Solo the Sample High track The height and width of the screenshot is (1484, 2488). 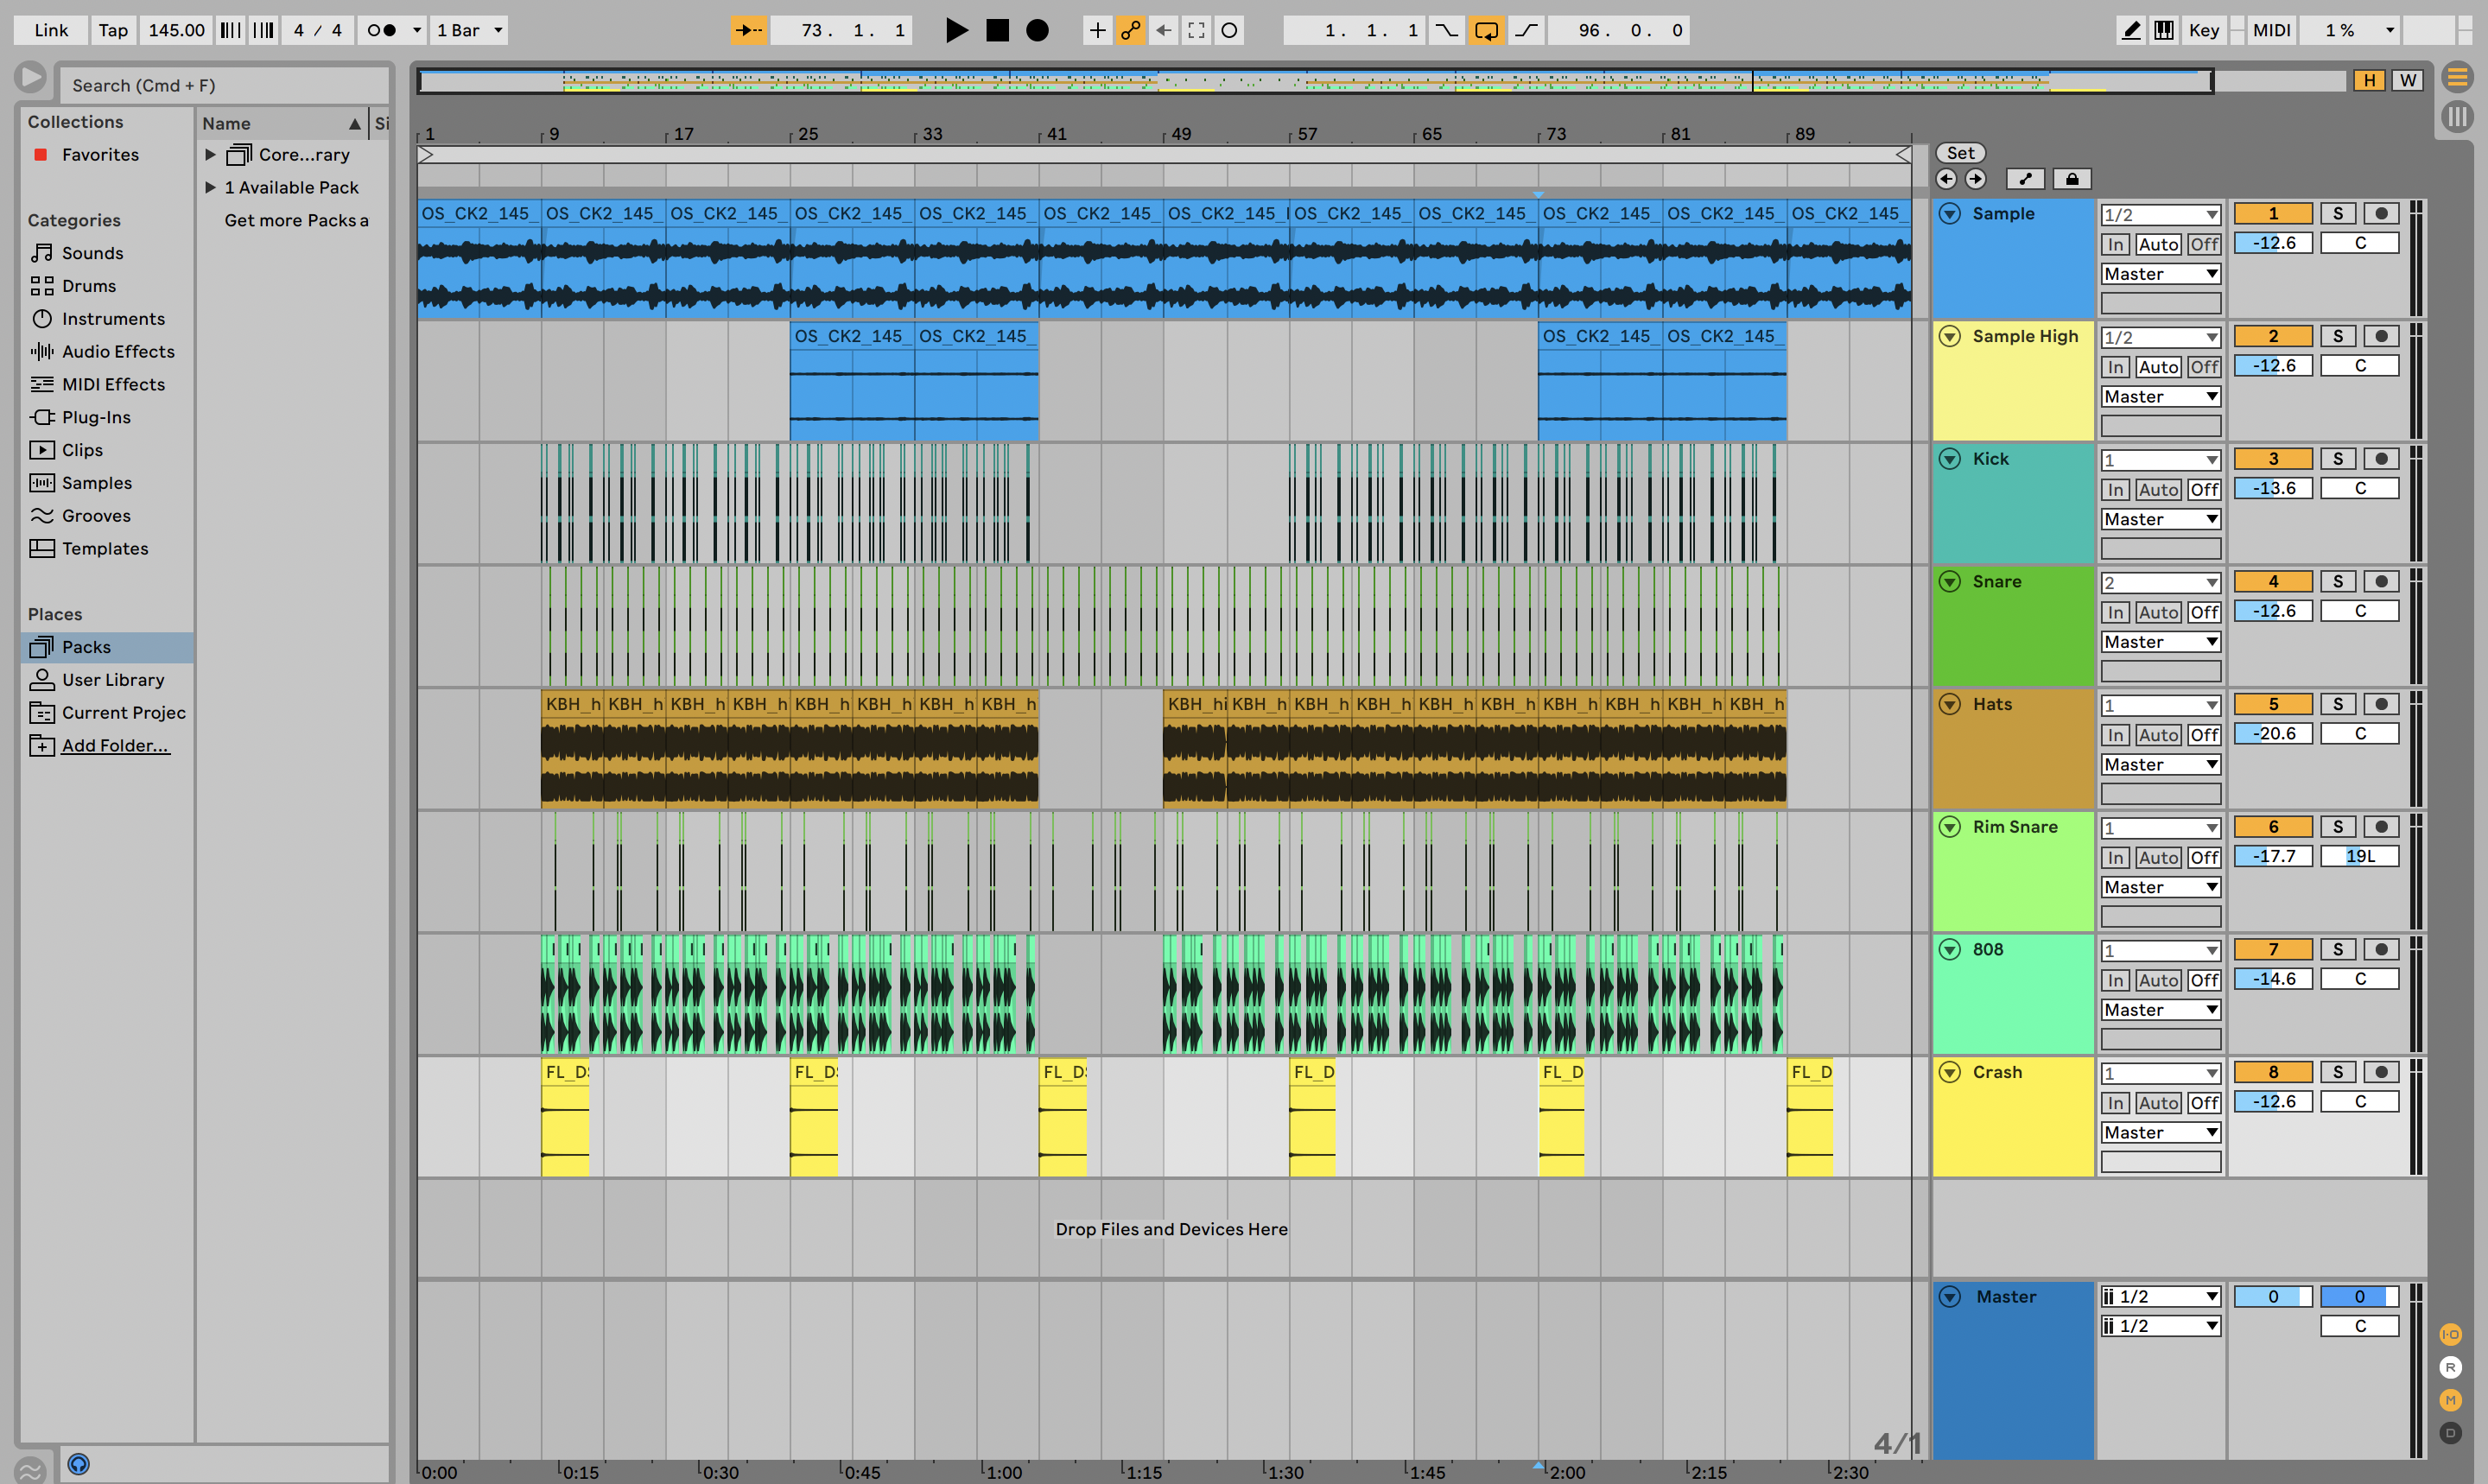(2337, 336)
